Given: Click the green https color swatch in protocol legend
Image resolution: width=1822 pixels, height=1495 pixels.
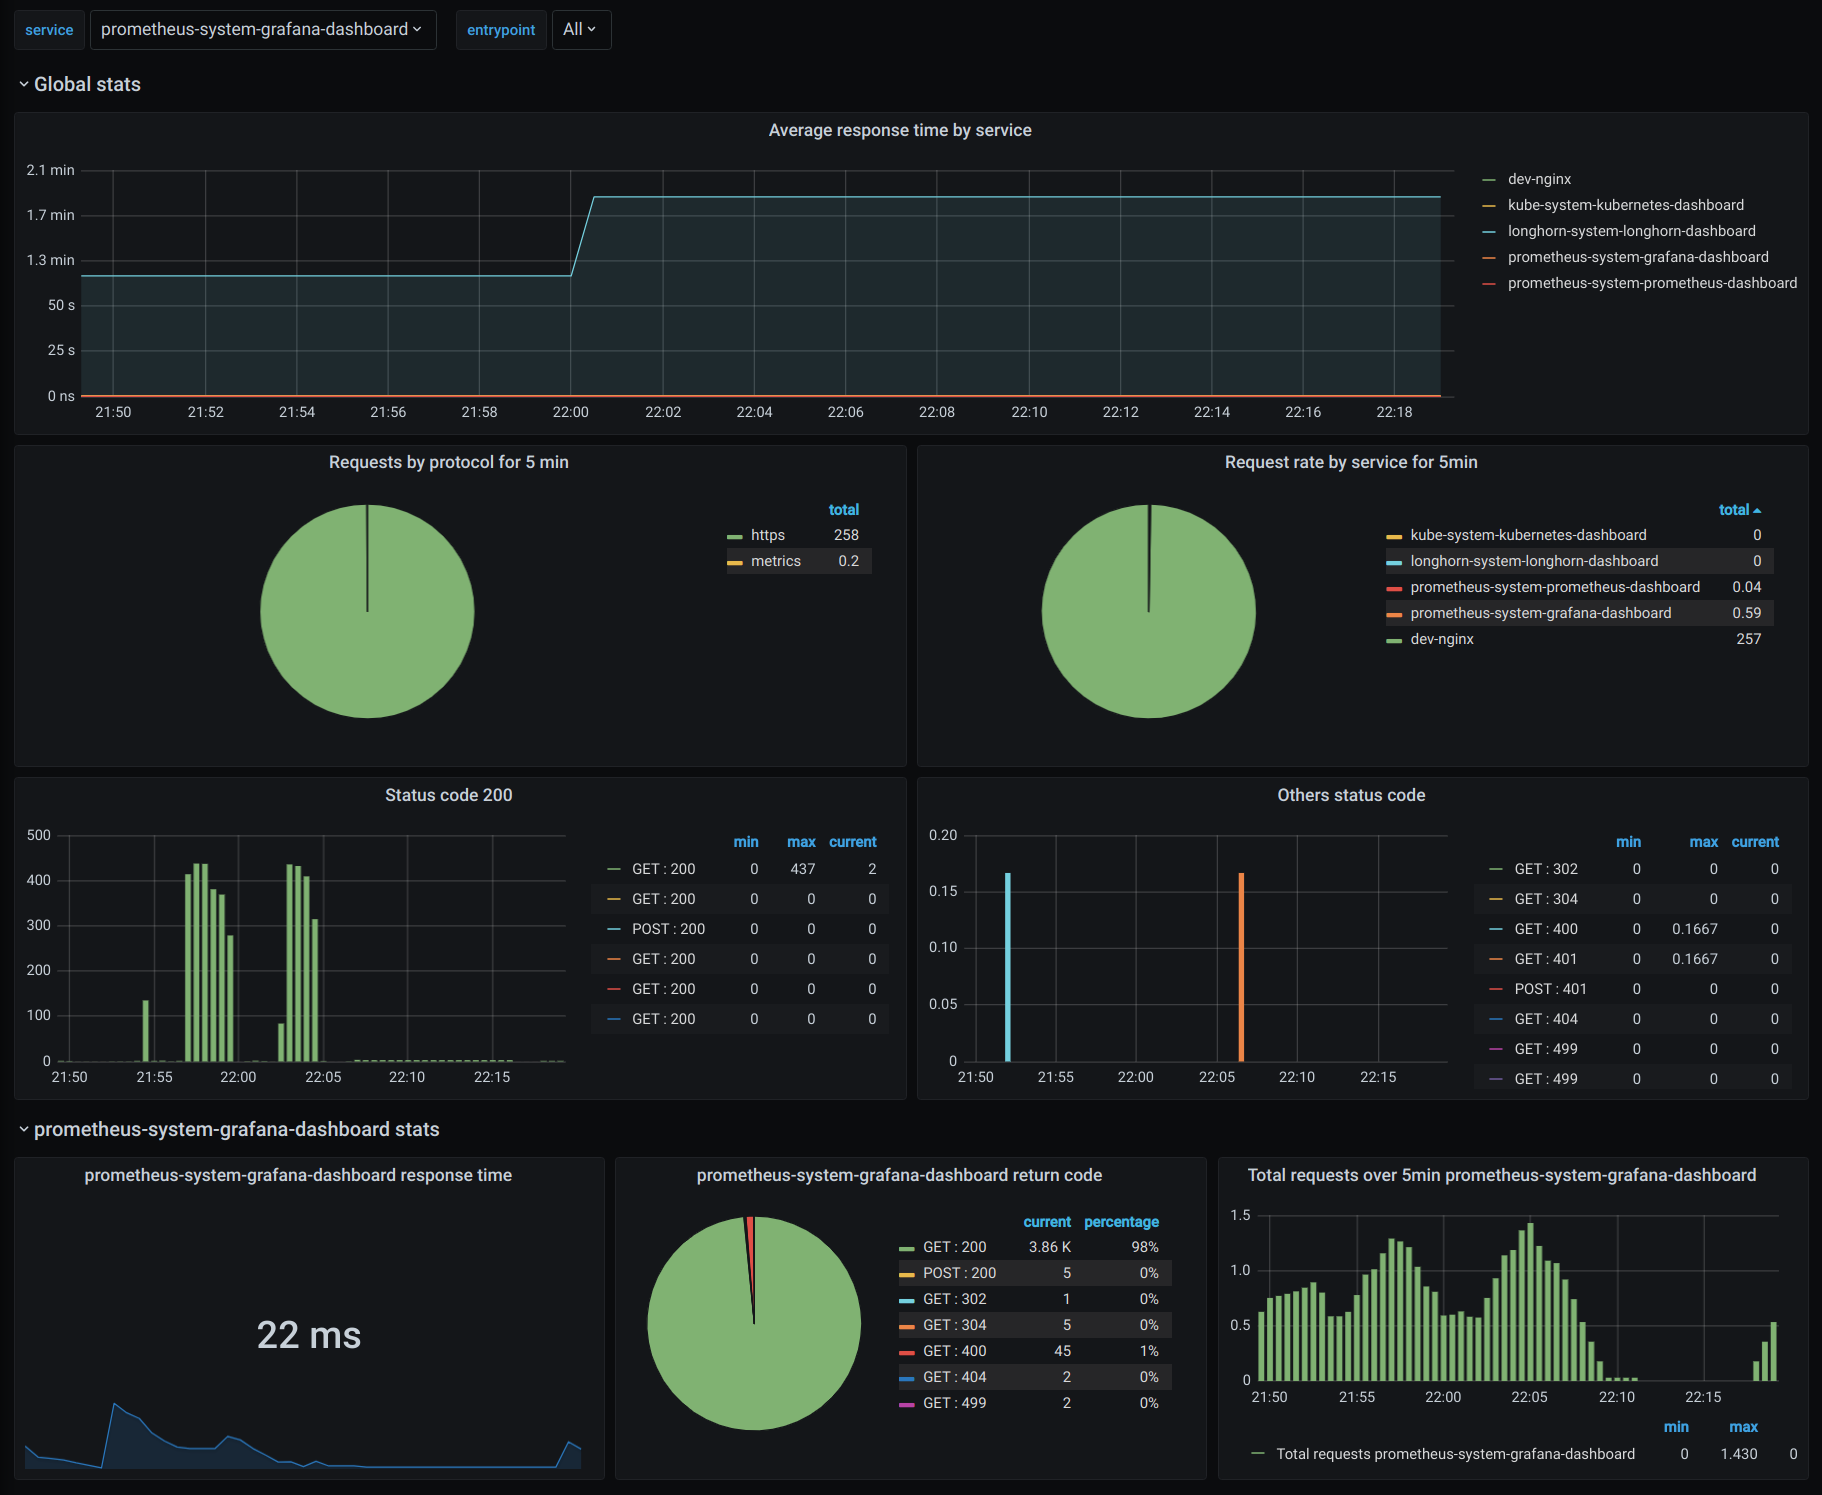Looking at the screenshot, I should [735, 537].
